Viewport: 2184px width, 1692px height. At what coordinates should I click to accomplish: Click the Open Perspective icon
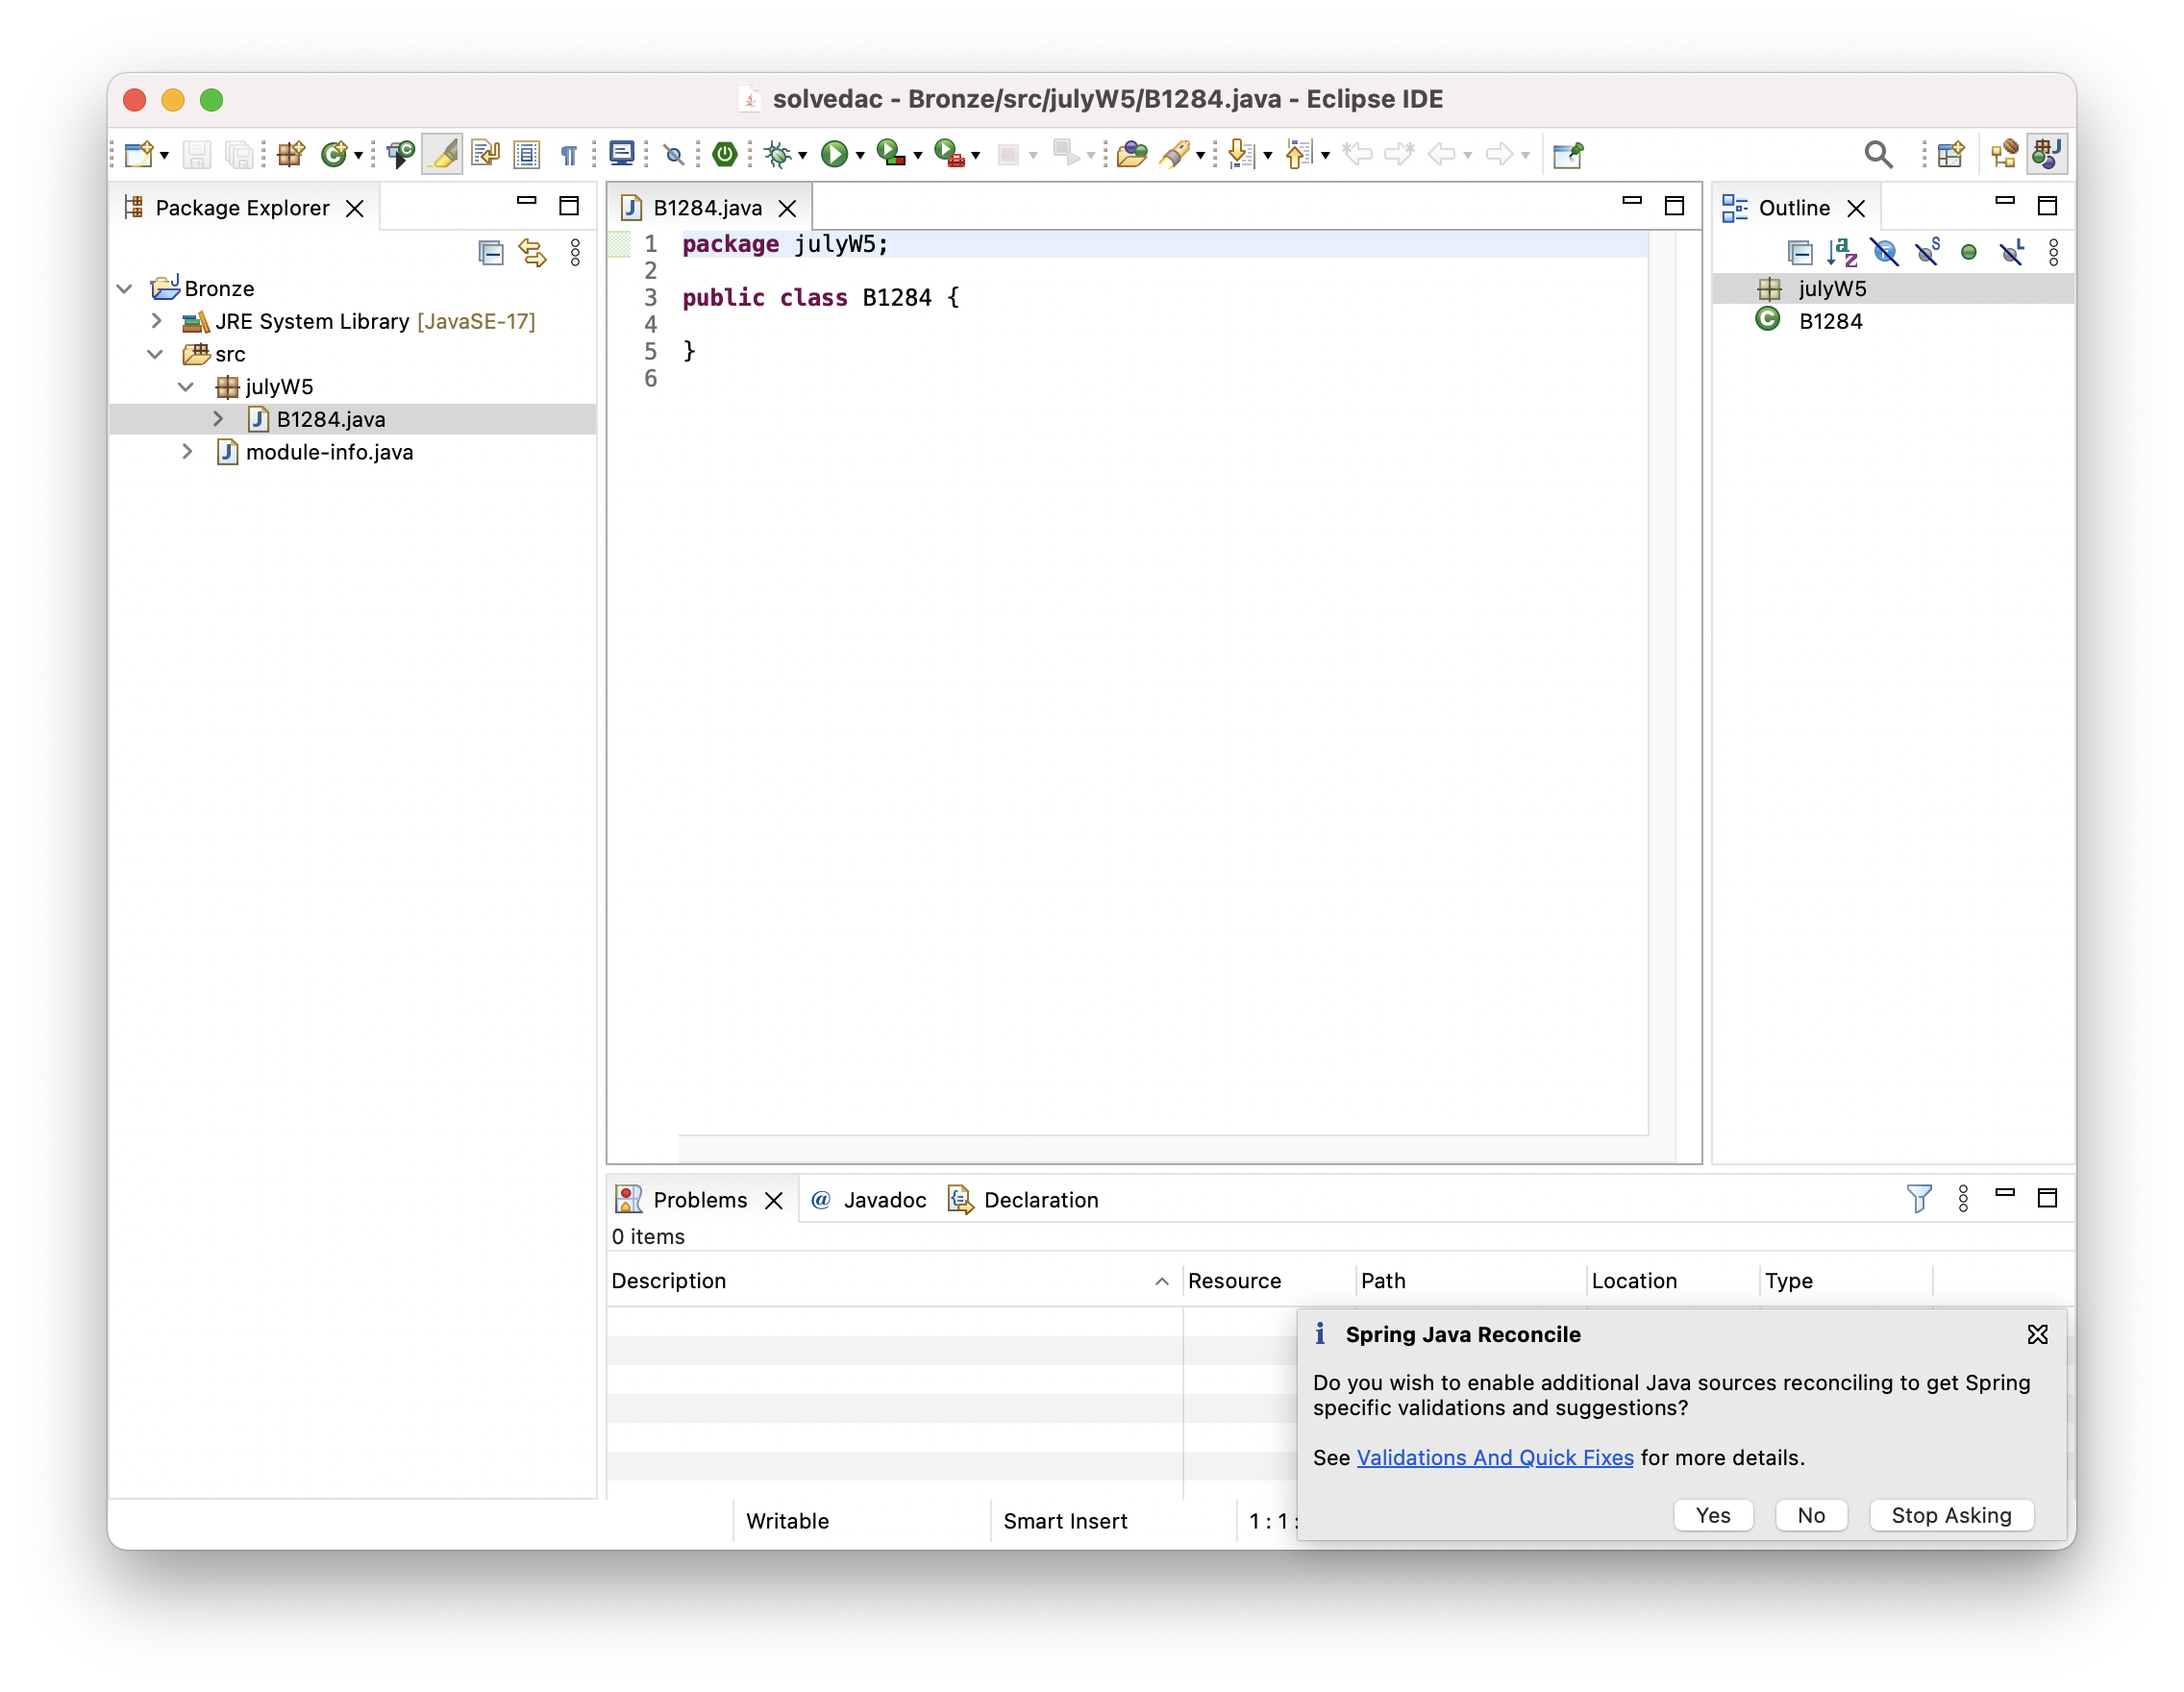[x=1950, y=154]
